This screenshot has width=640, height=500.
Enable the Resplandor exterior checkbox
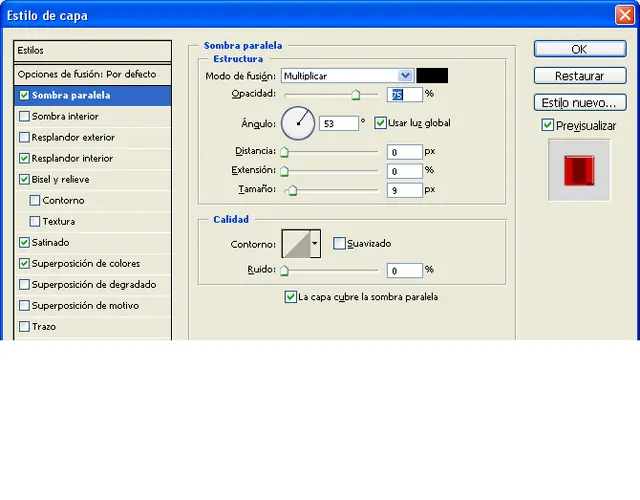click(24, 137)
